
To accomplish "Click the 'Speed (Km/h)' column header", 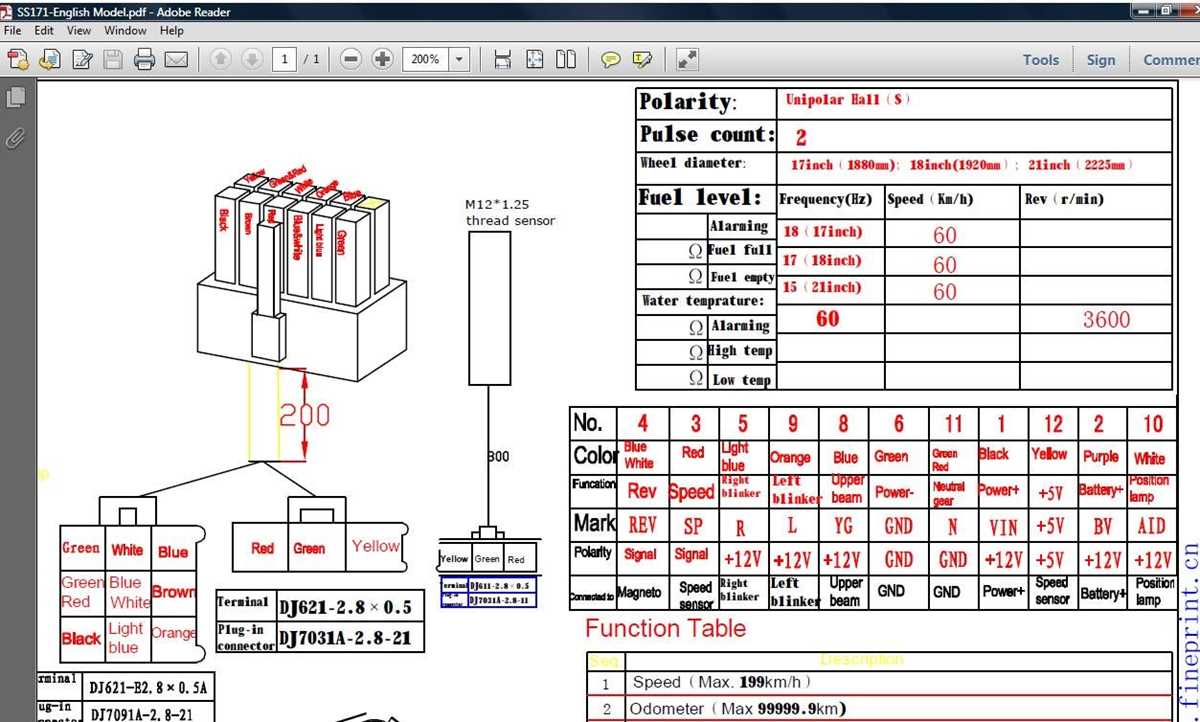I will point(930,199).
